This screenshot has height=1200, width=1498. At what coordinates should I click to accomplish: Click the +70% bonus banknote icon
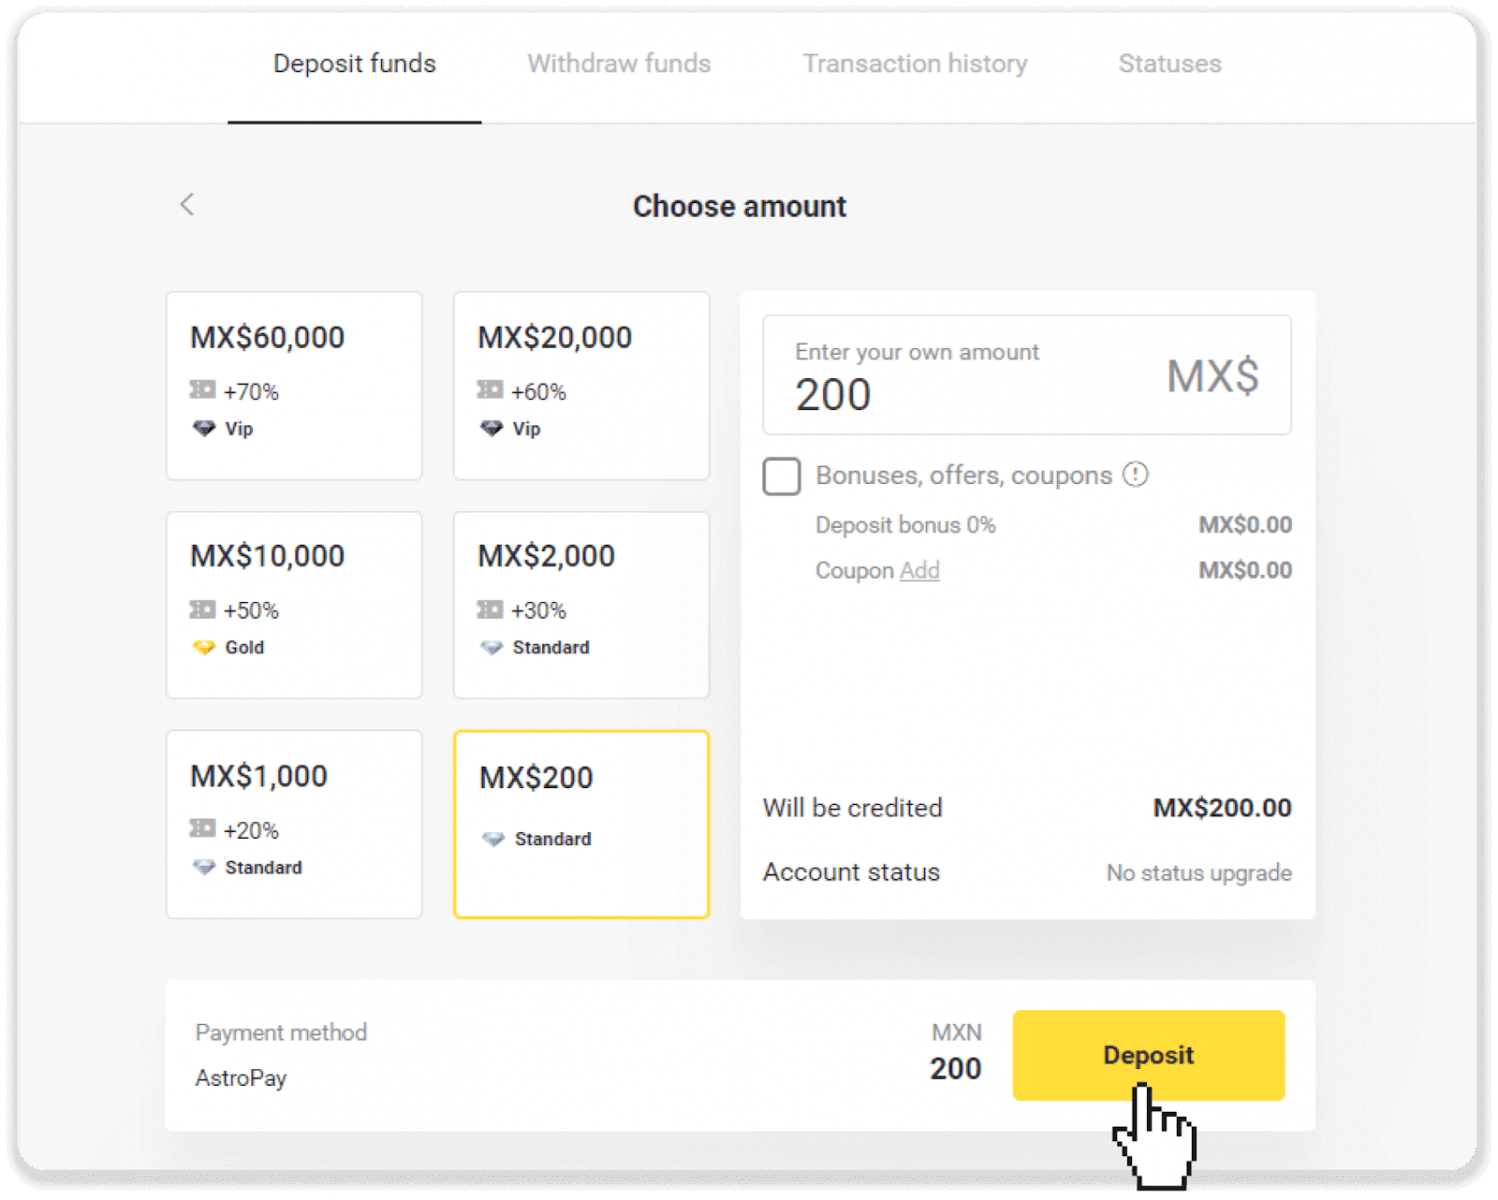(x=200, y=390)
